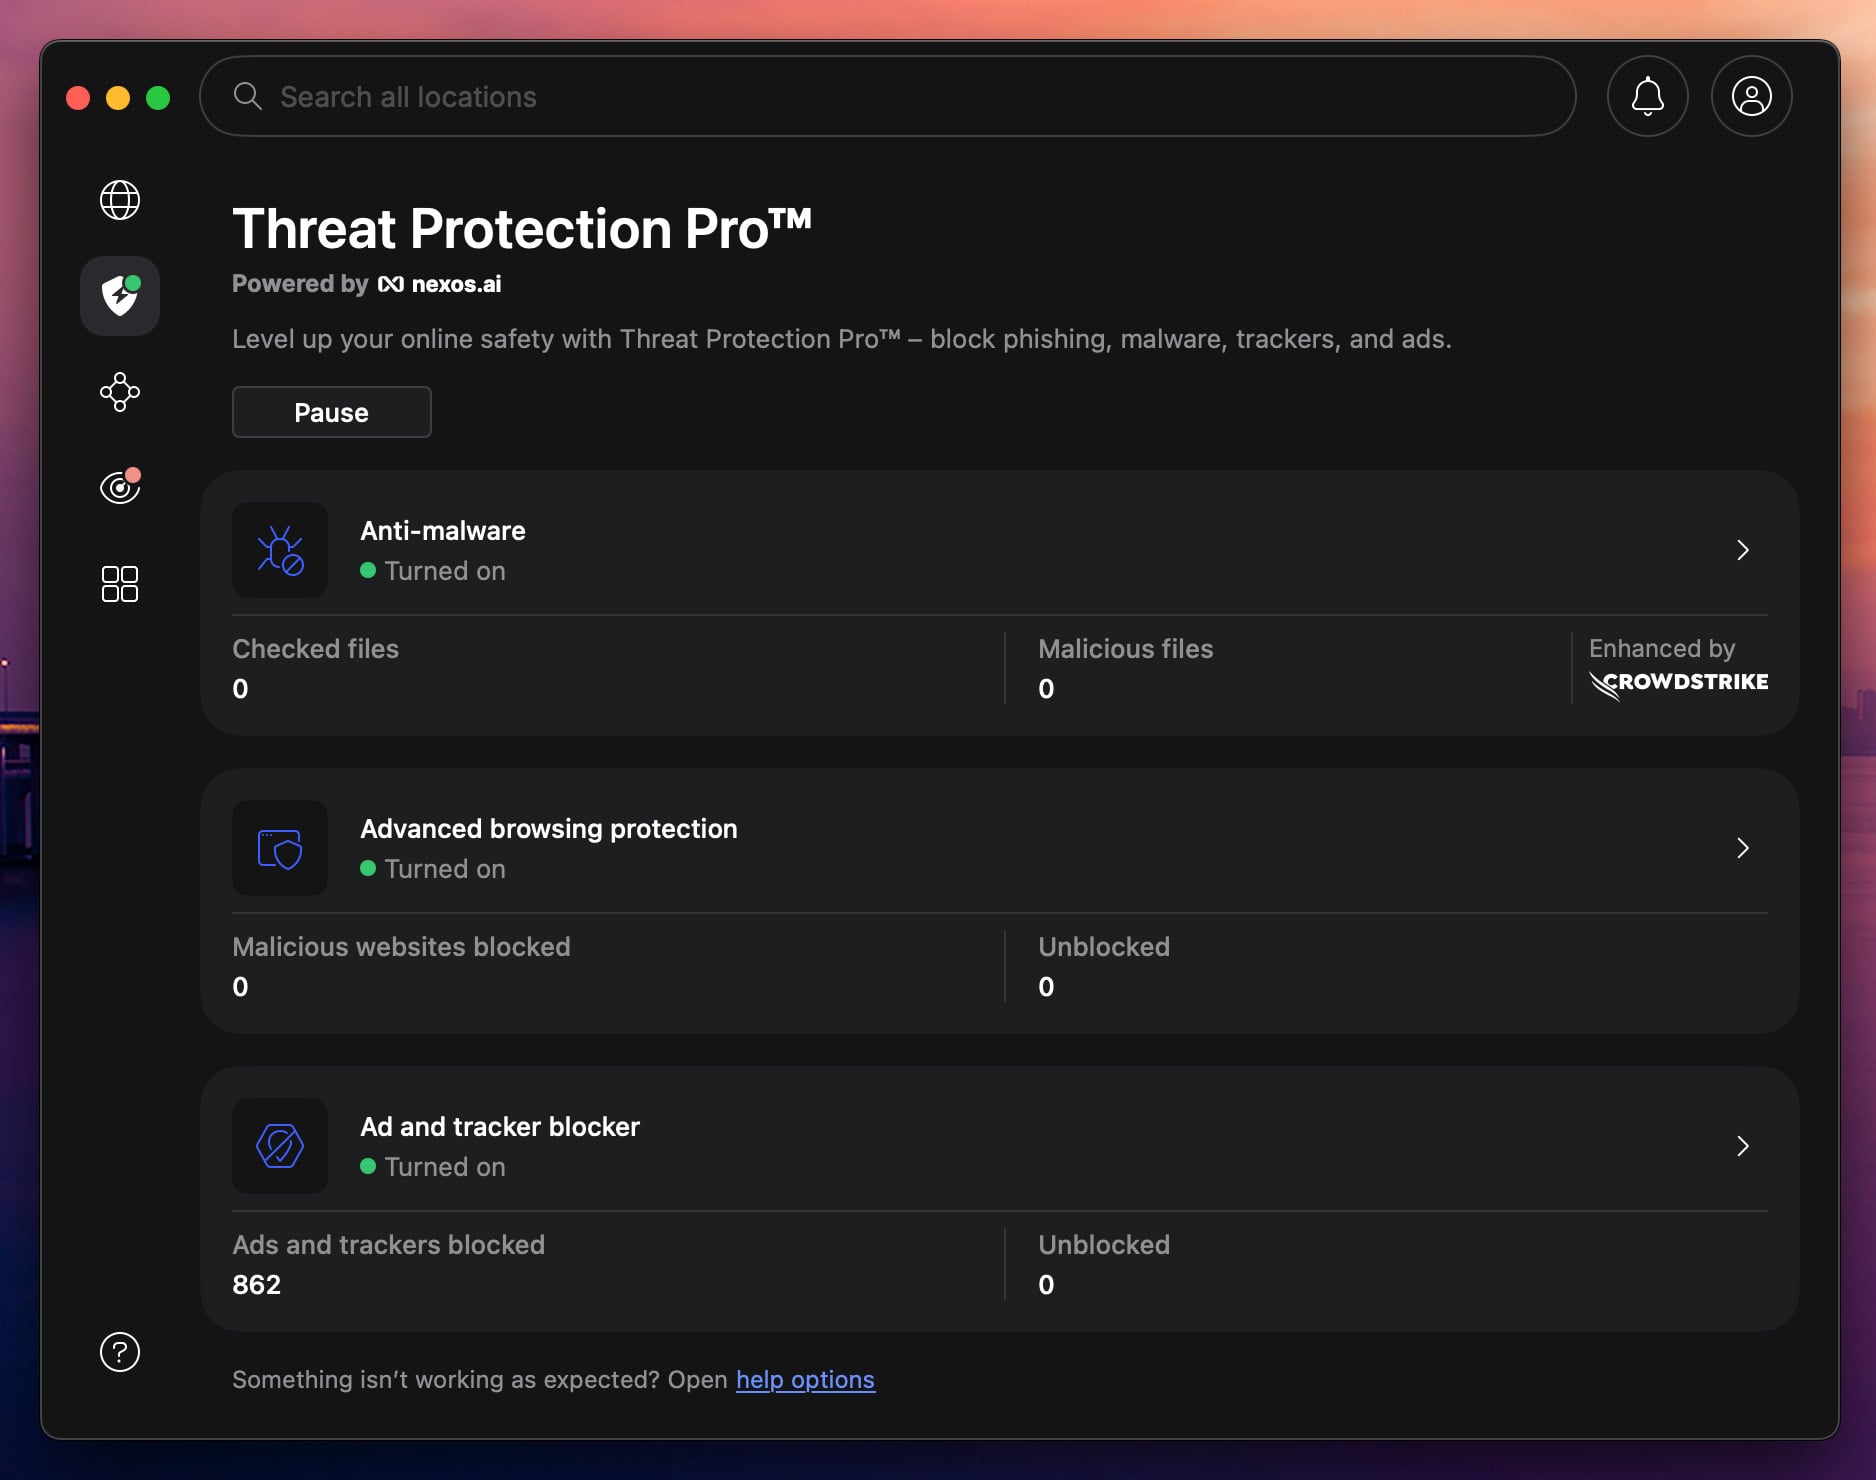Open the account profile icon
The image size is (1876, 1480).
click(1752, 97)
